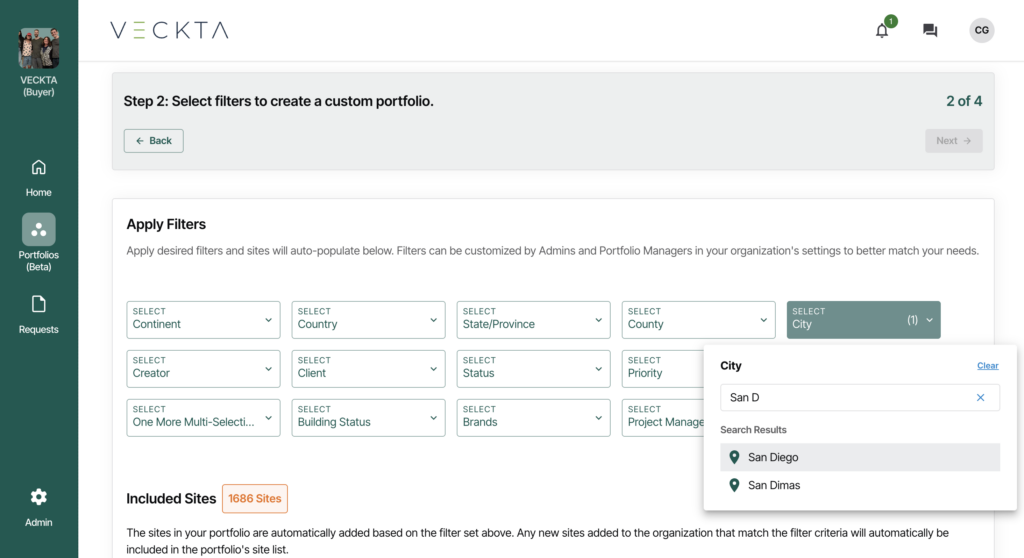Viewport: 1024px width, 558px height.
Task: Open Requests document icon
Action: point(39,304)
